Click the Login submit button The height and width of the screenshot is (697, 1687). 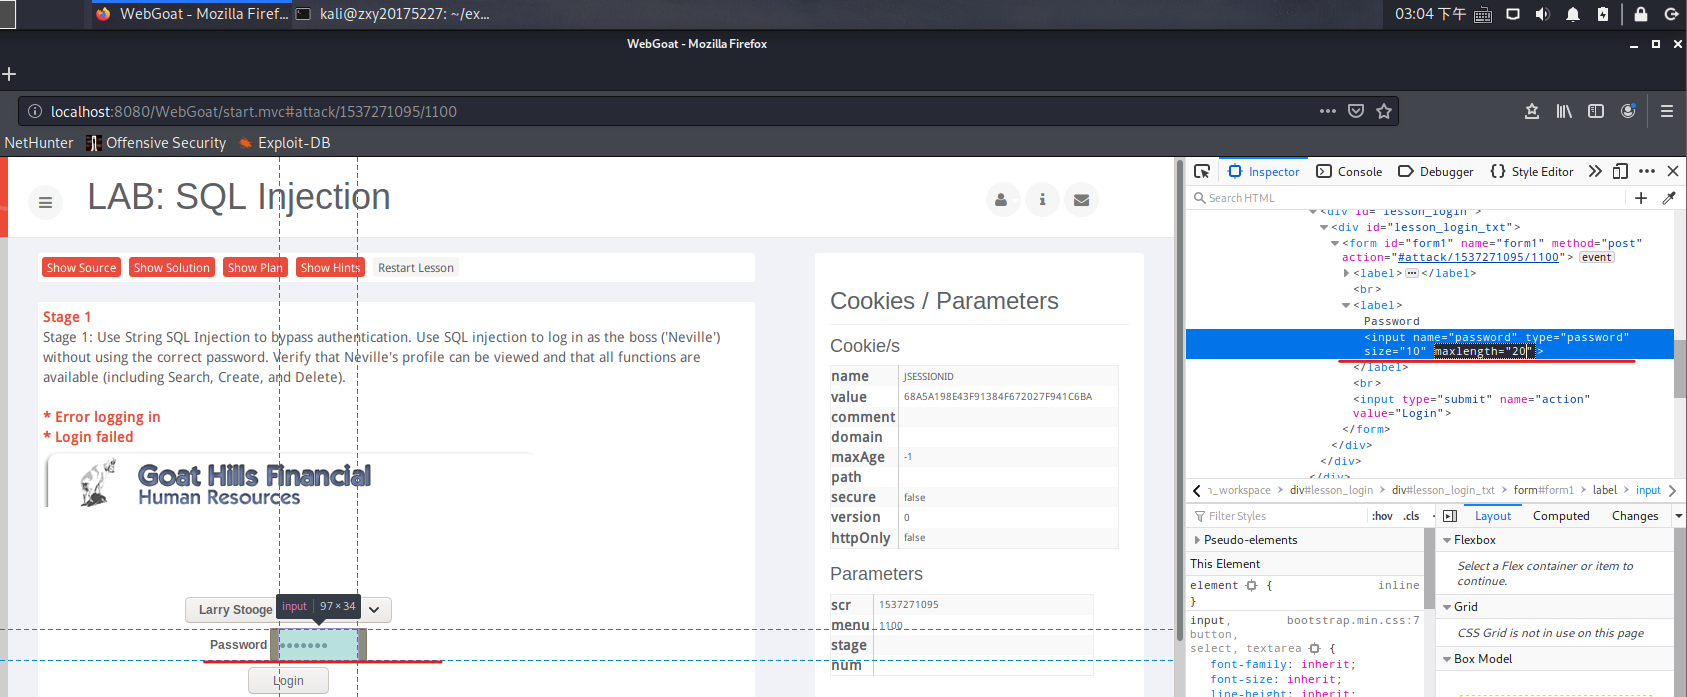288,680
